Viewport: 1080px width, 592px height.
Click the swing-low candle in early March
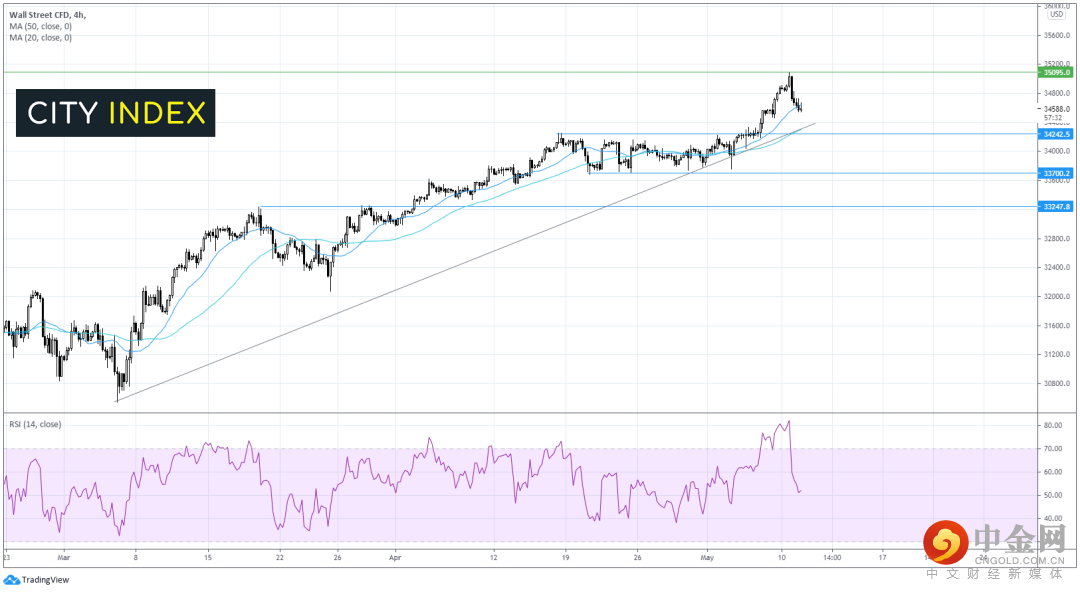117,386
